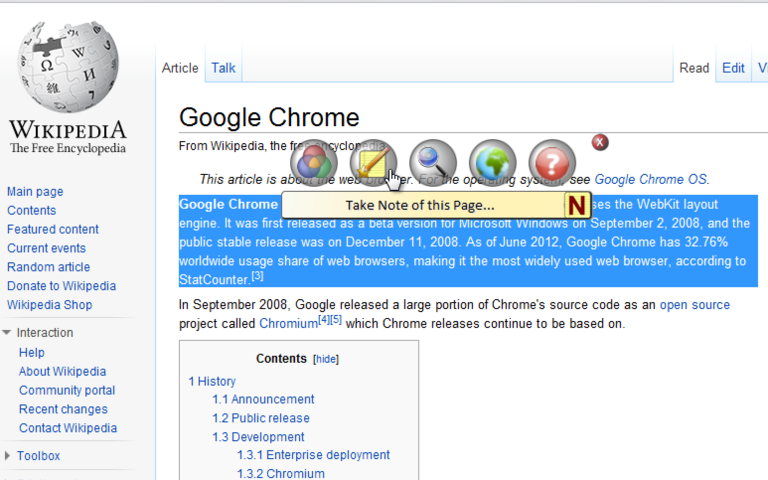Screen dimensions: 768x480
Task: Follow the Google Chrome OS link
Action: pos(651,179)
